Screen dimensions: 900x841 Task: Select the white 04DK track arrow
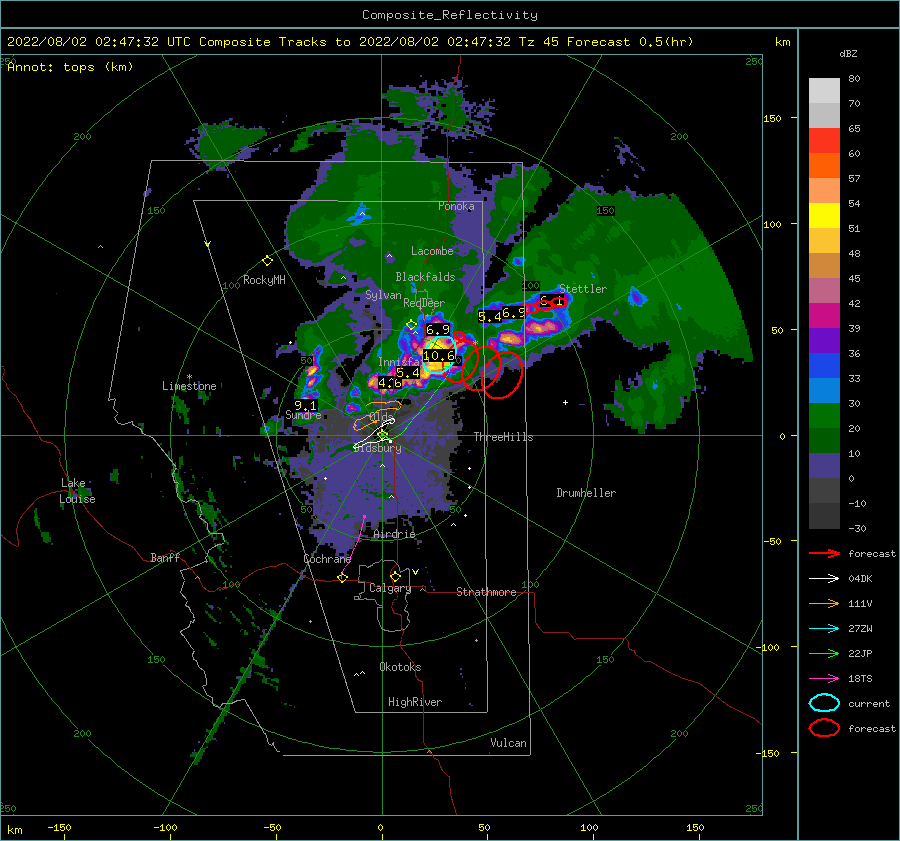click(x=824, y=578)
